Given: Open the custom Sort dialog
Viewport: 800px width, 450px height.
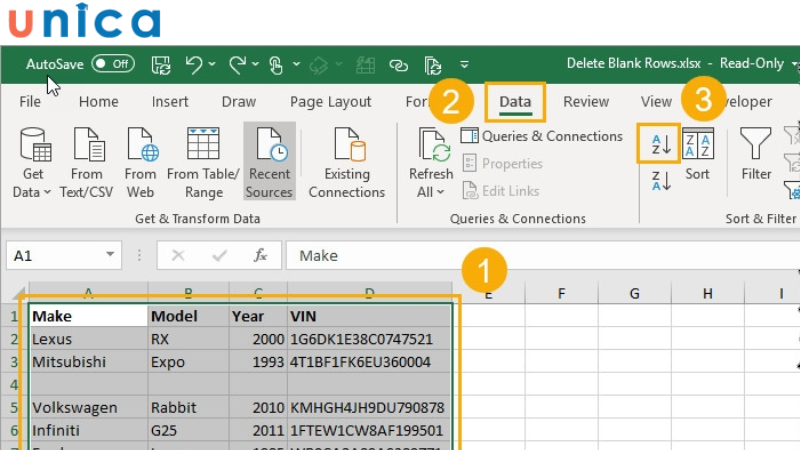Looking at the screenshot, I should [x=697, y=153].
